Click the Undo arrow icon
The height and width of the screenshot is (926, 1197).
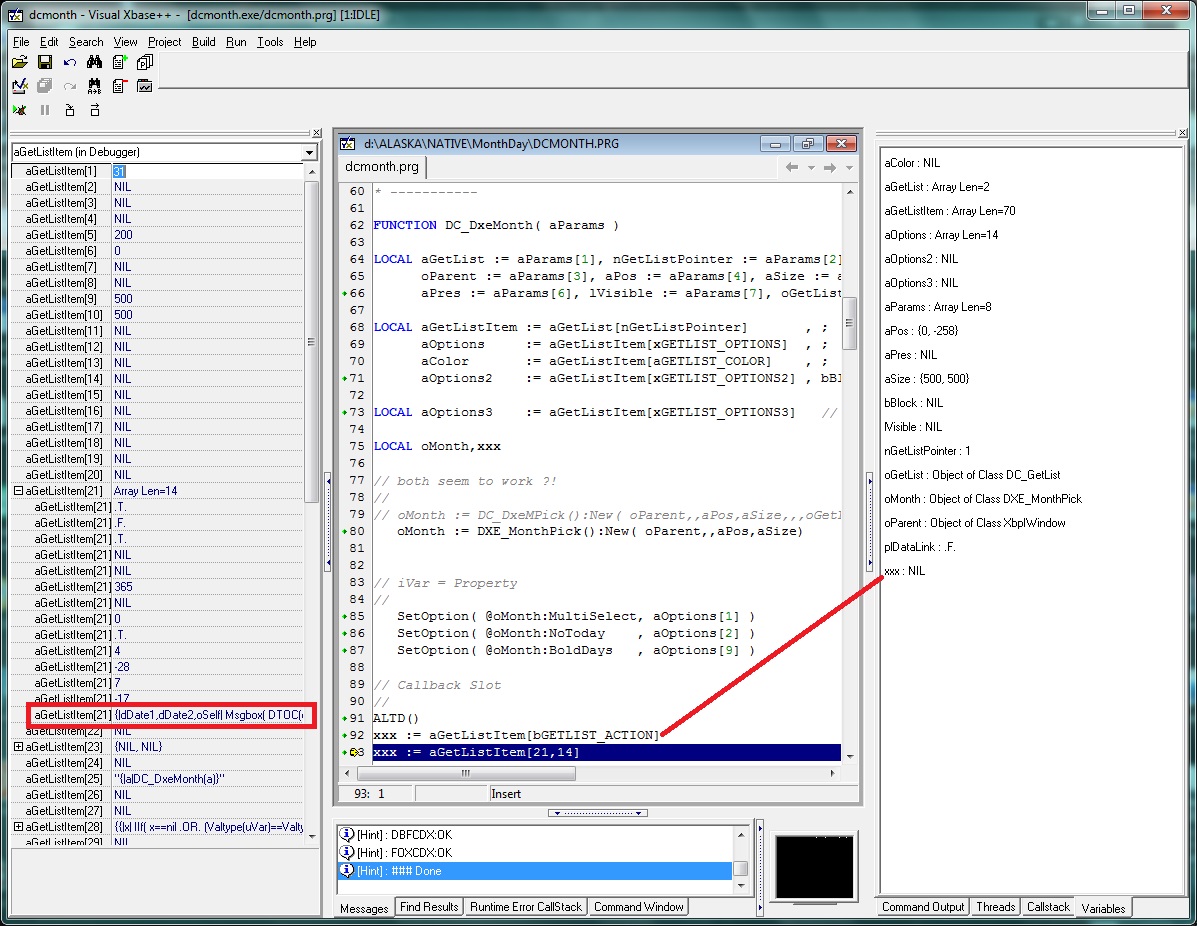click(x=69, y=62)
